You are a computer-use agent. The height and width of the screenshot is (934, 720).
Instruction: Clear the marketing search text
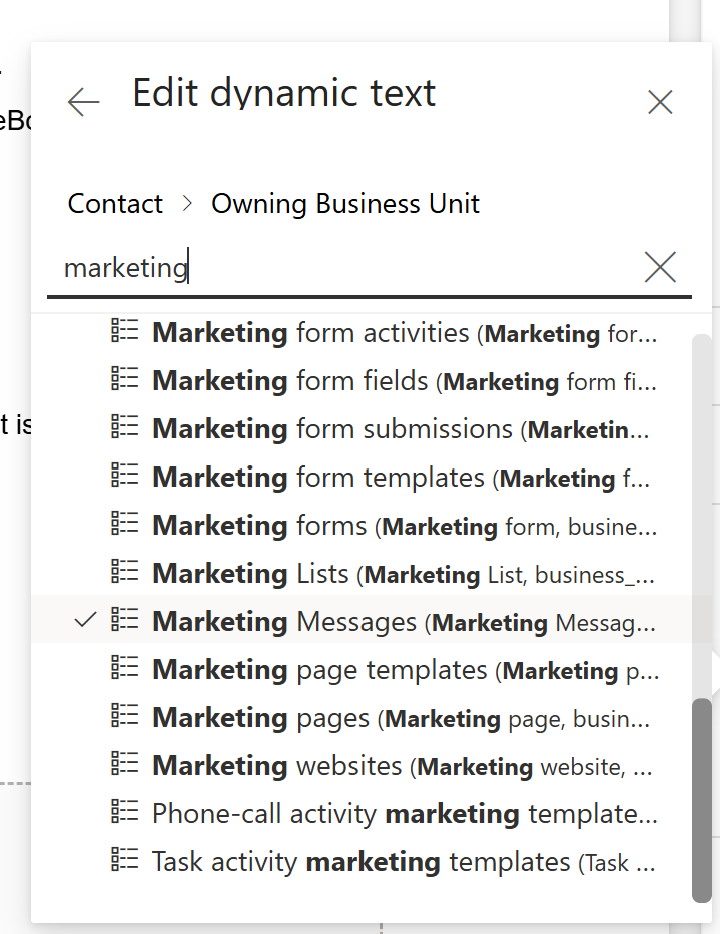pos(660,267)
